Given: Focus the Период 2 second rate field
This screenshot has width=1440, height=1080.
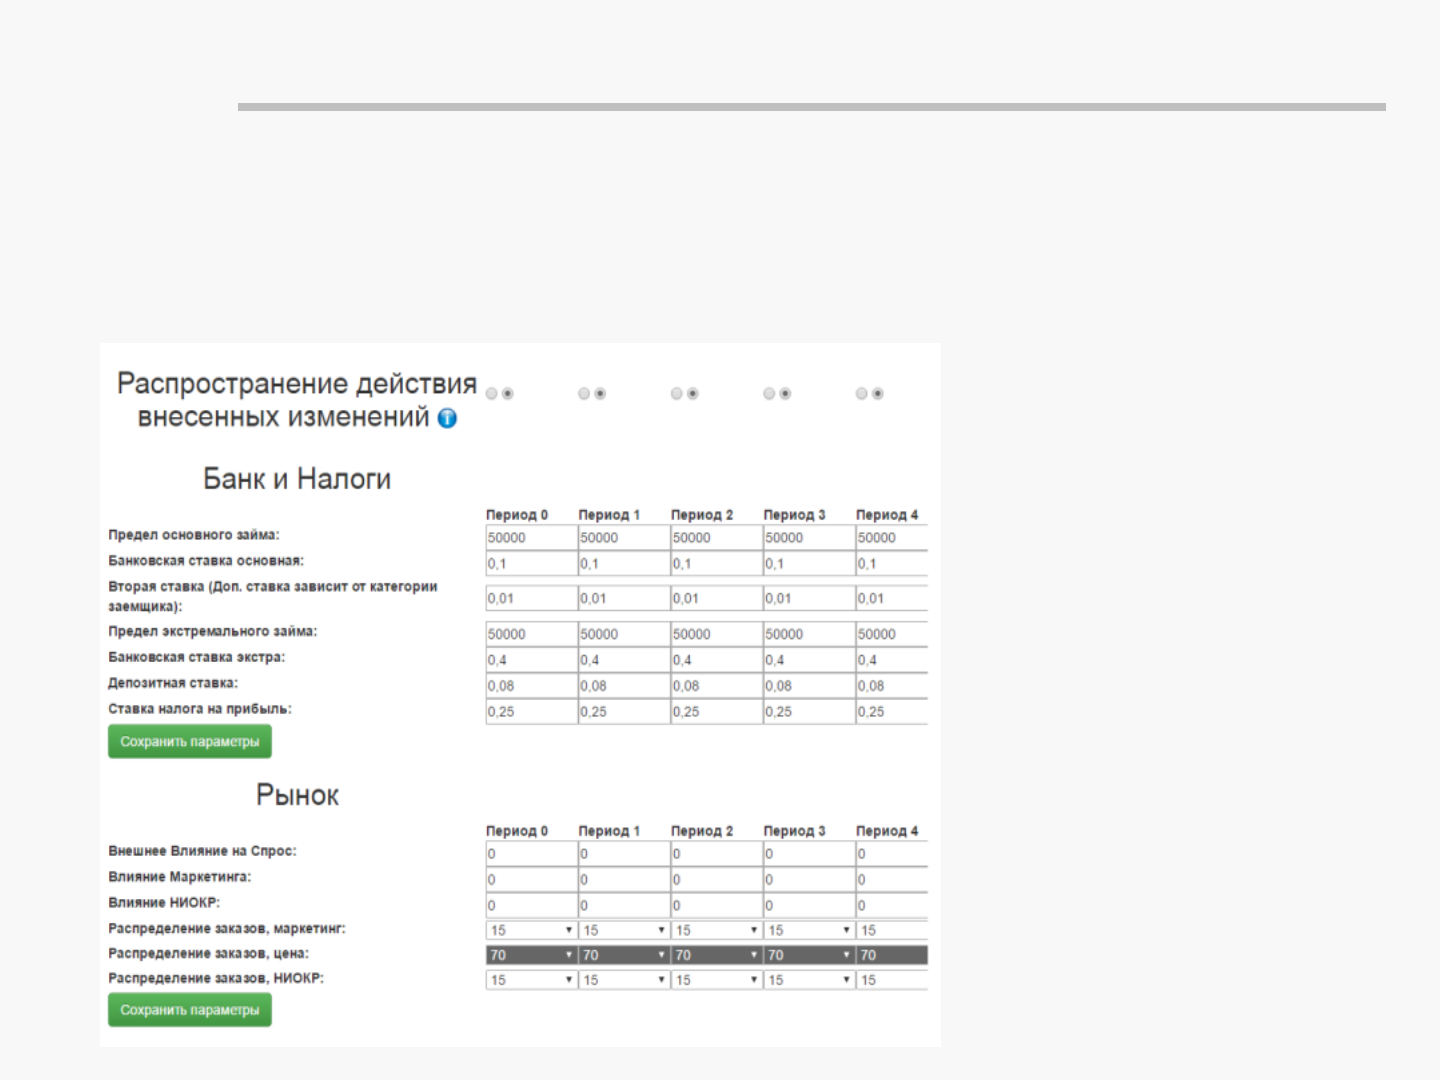Looking at the screenshot, I should point(716,598).
